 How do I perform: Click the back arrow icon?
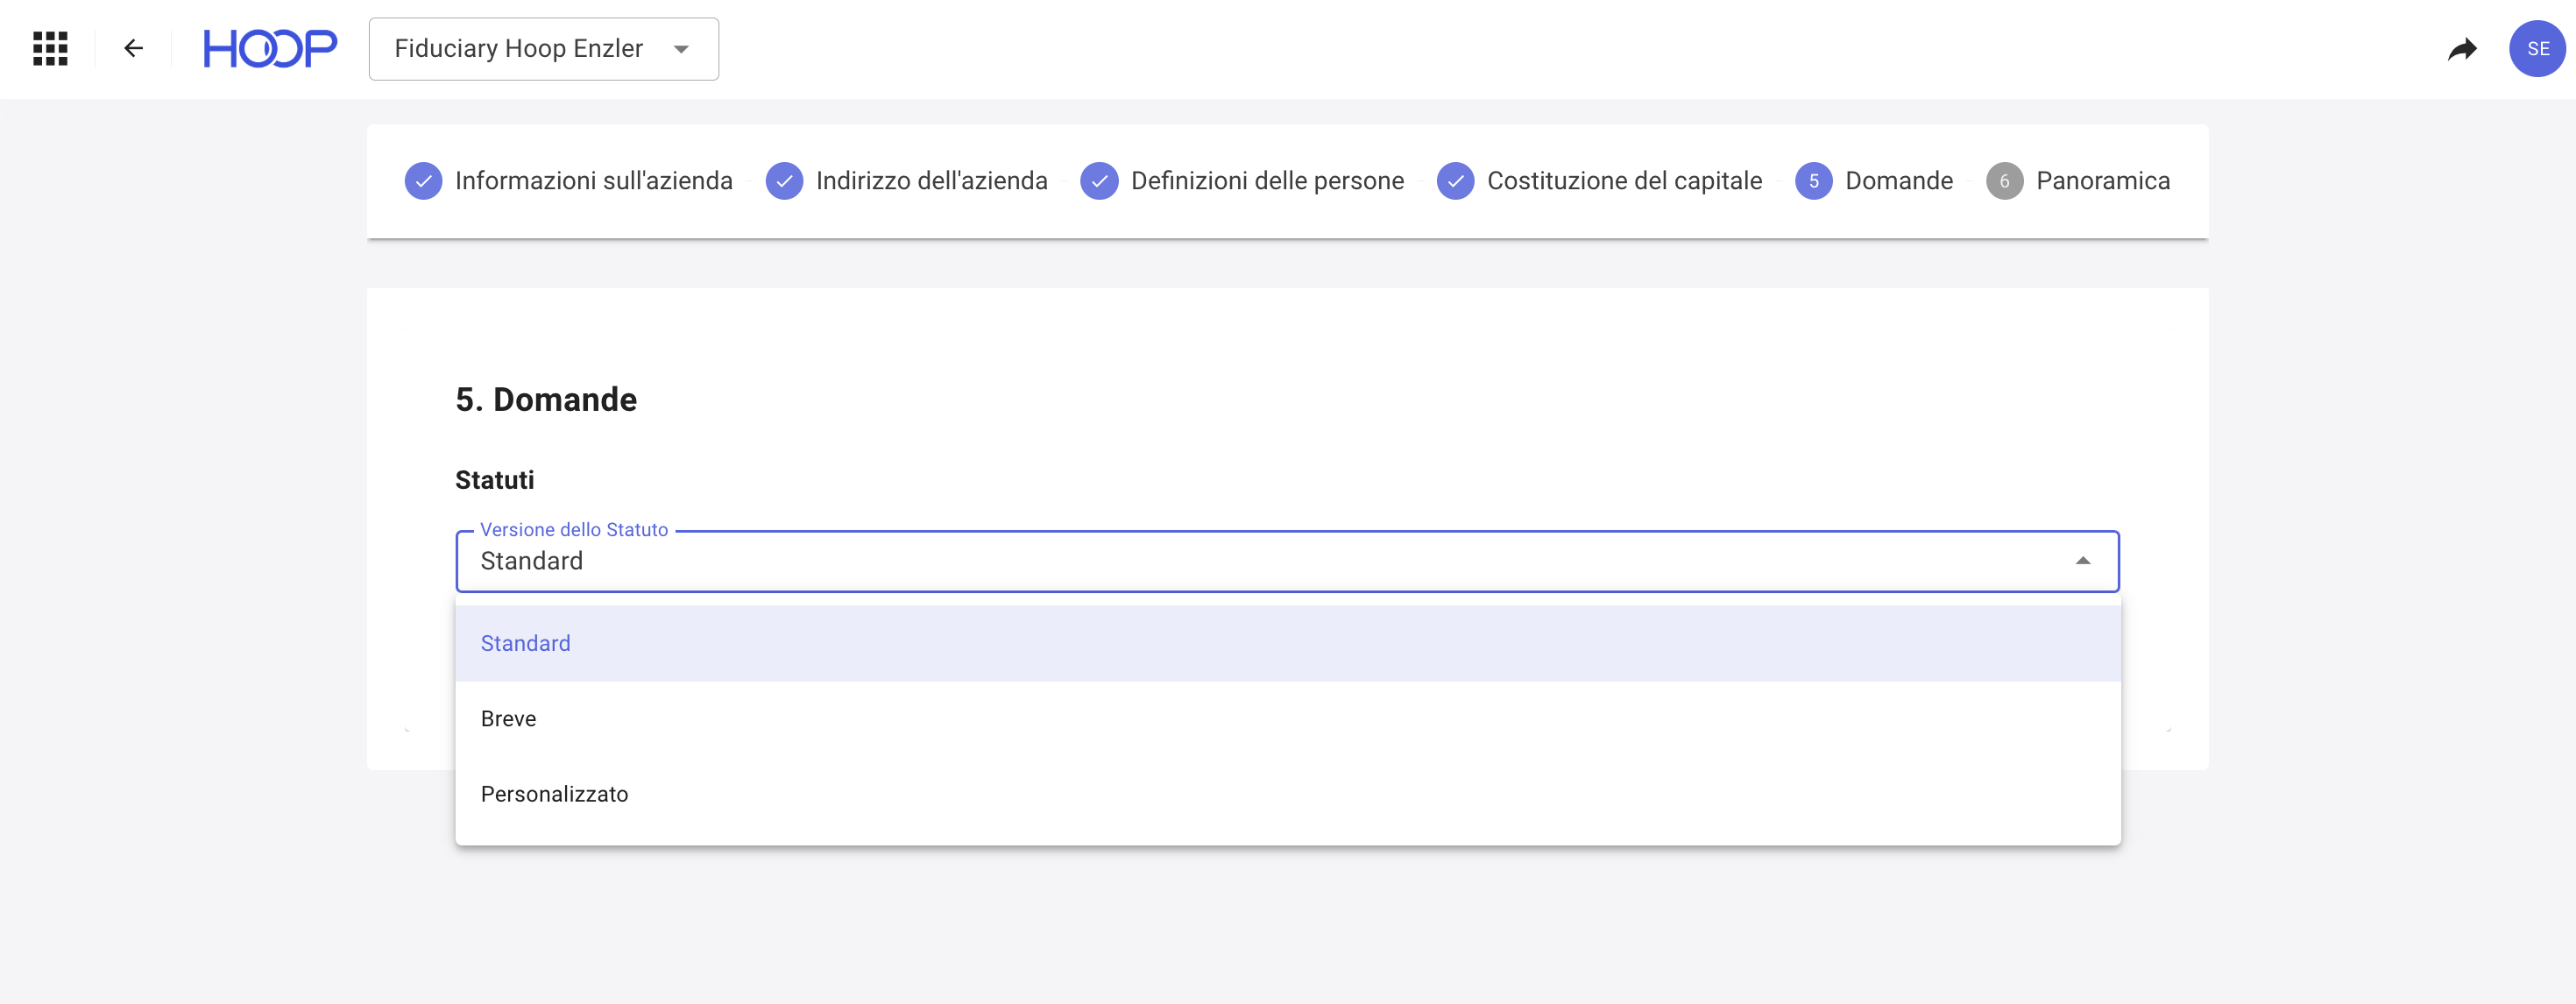(x=134, y=48)
